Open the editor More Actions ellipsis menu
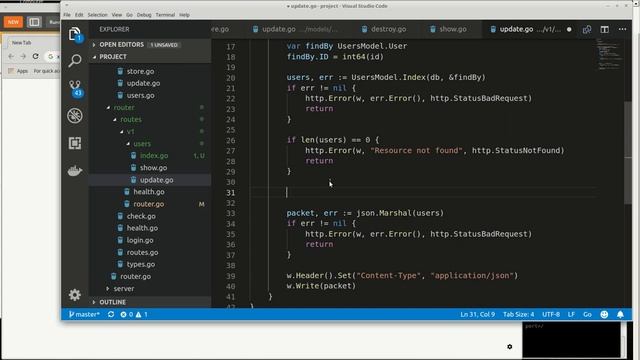The width and height of the screenshot is (640, 360). click(622, 29)
